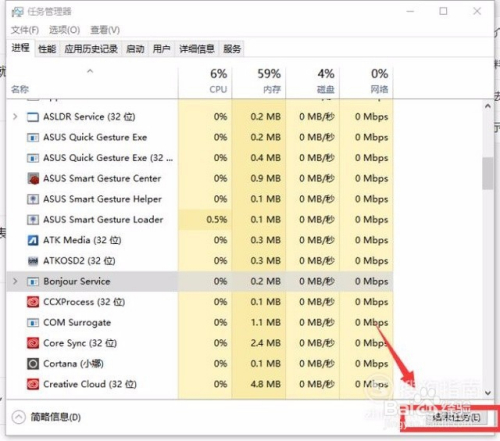Click 0.9 MB memory of Gesture Center

pos(265,179)
